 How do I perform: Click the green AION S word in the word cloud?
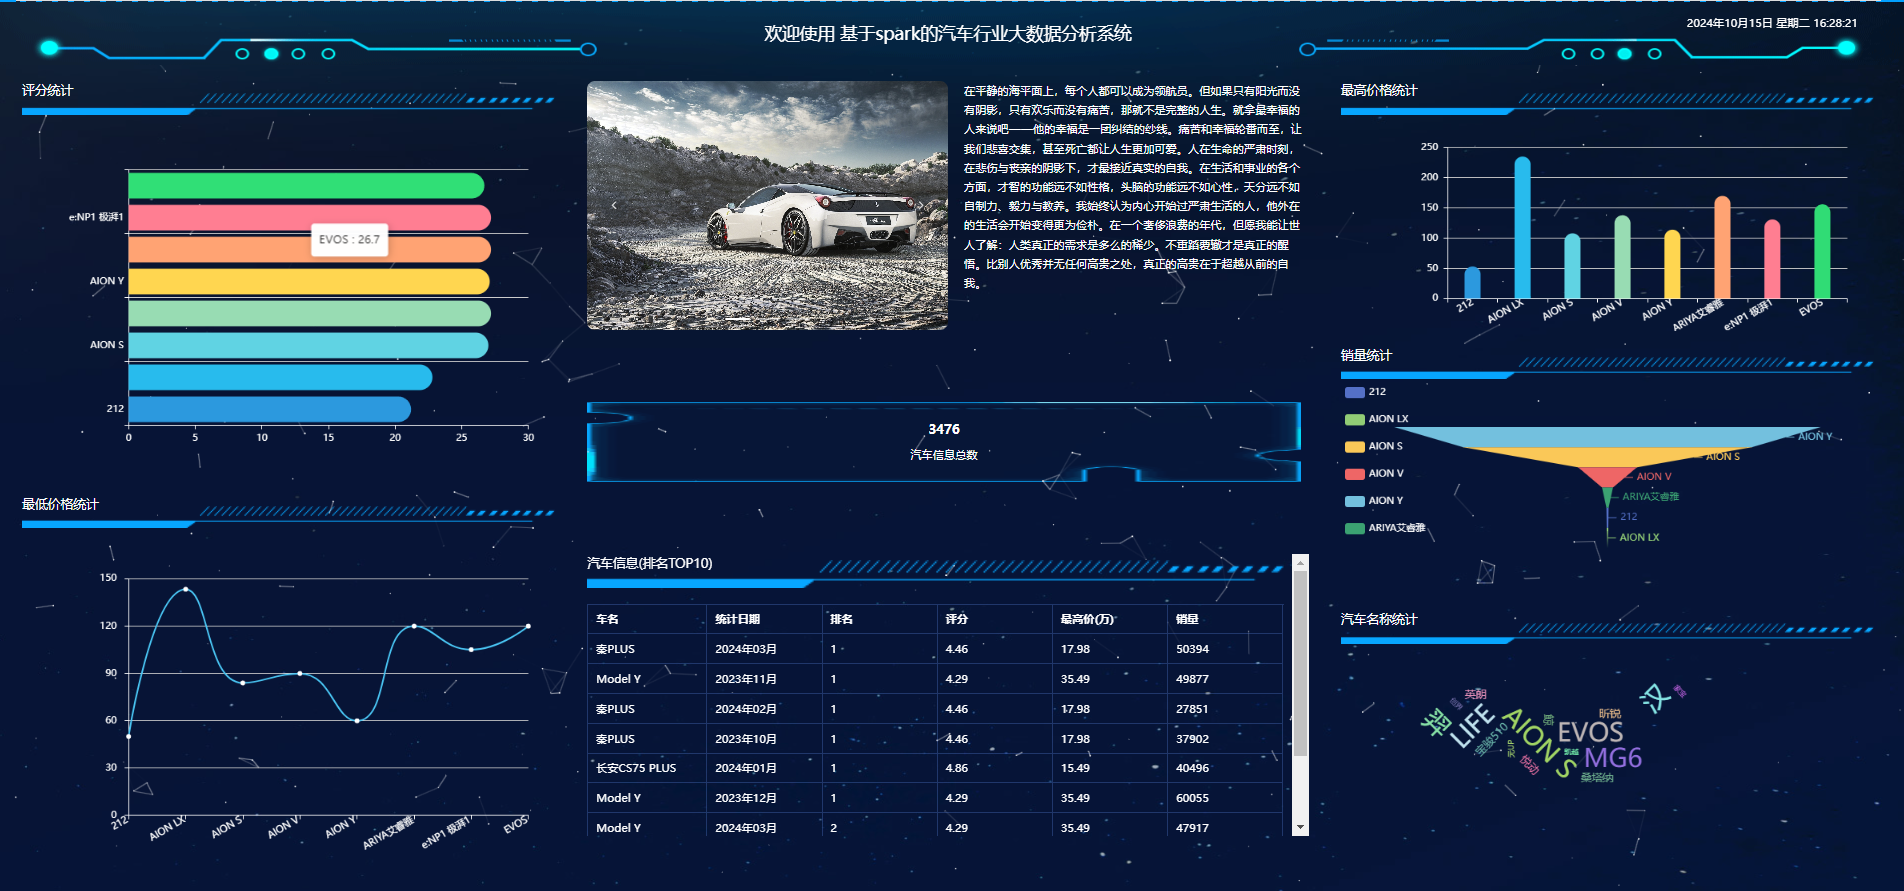click(x=1541, y=742)
